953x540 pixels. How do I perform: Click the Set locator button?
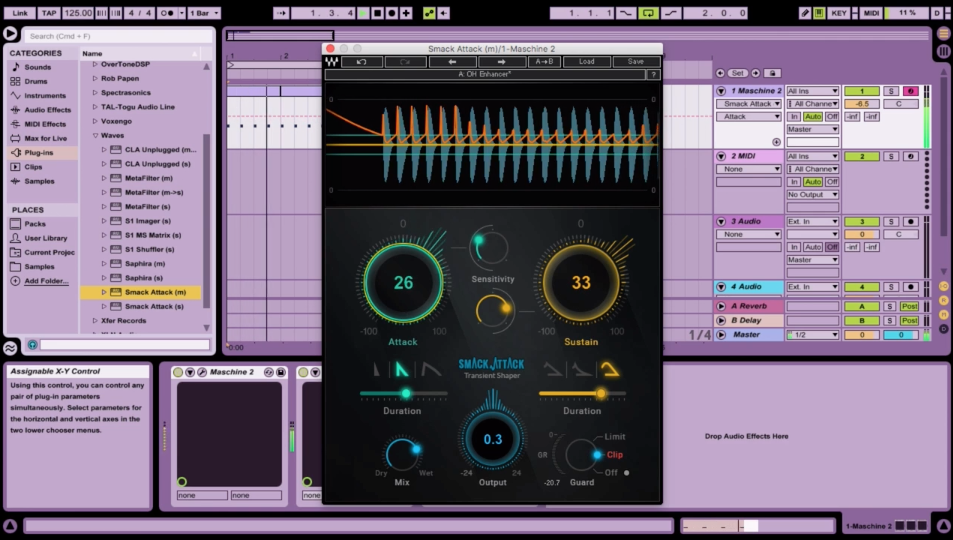(737, 73)
